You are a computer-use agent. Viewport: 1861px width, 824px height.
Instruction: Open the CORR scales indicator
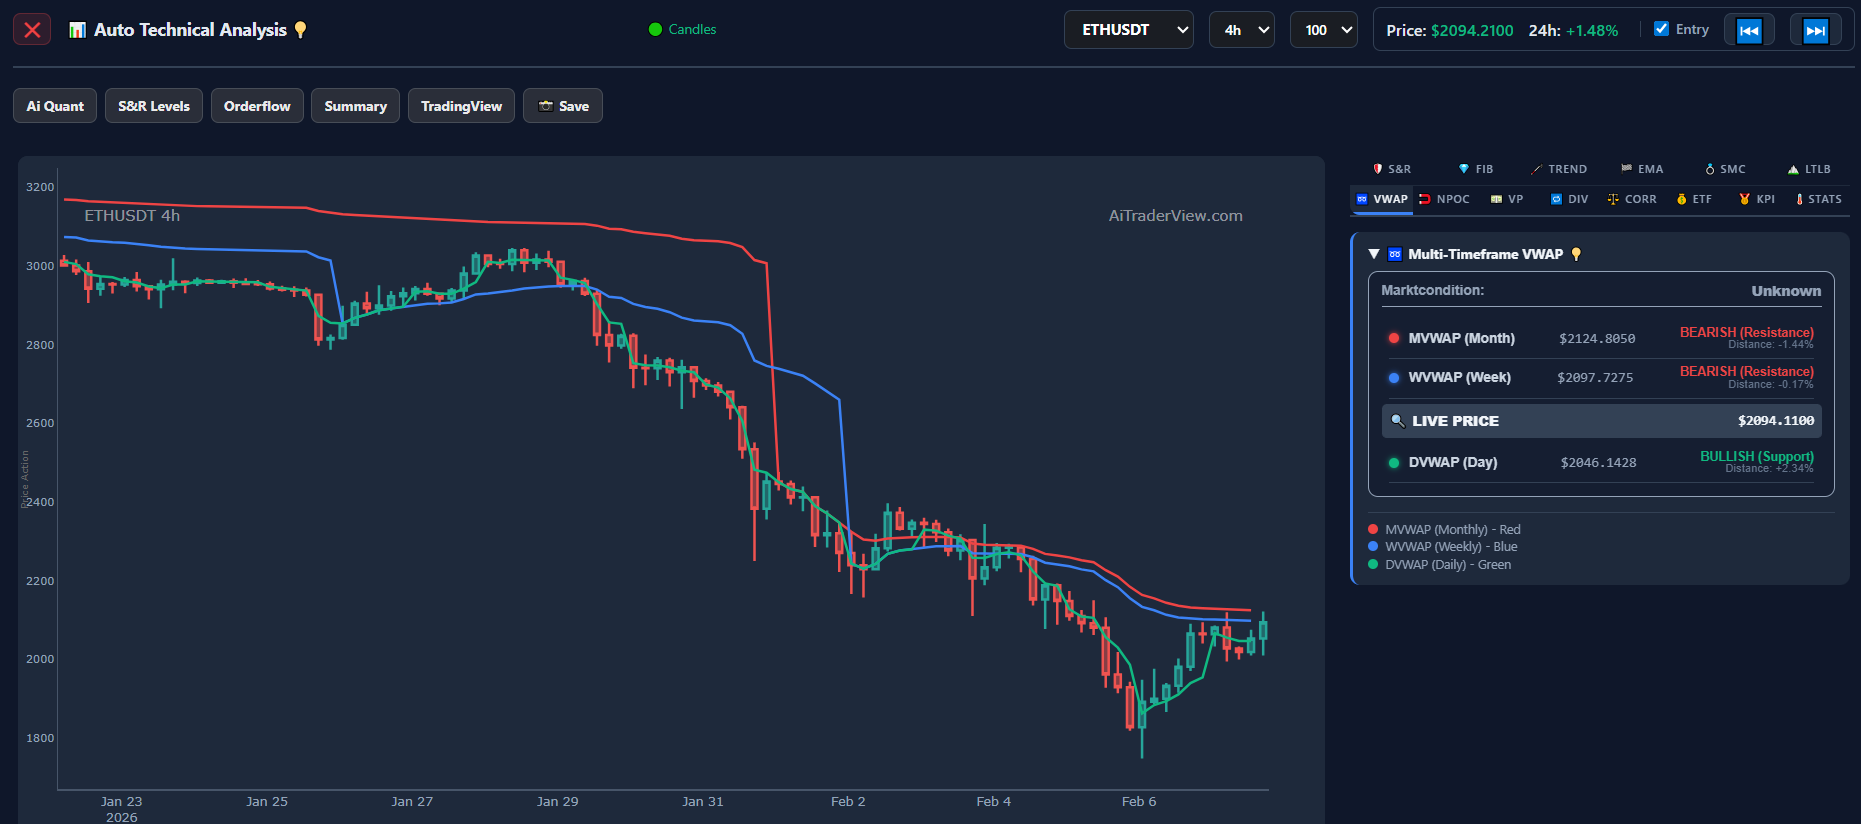[1631, 199]
